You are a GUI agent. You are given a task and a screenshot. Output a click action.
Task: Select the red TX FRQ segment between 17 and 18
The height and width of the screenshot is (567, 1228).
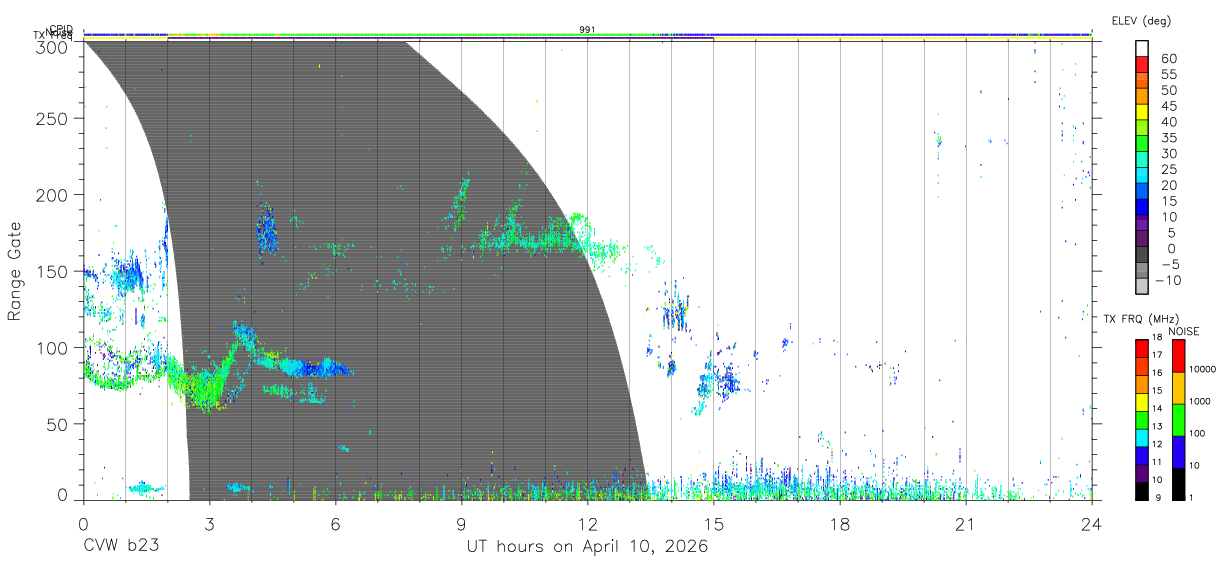tap(1142, 348)
